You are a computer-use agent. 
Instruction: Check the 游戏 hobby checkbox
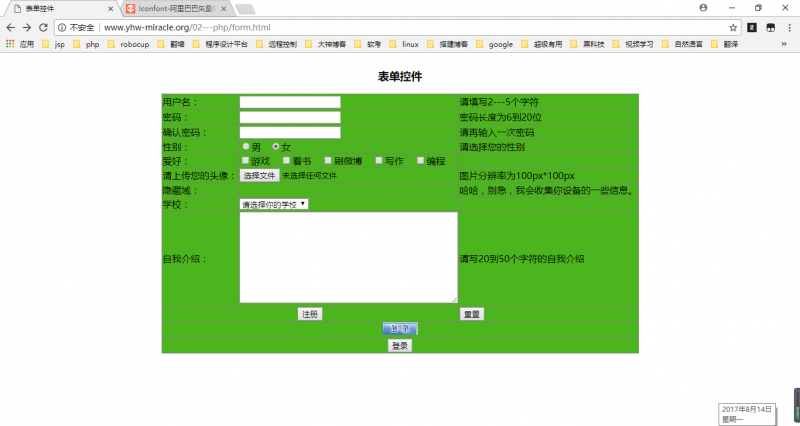coord(245,160)
